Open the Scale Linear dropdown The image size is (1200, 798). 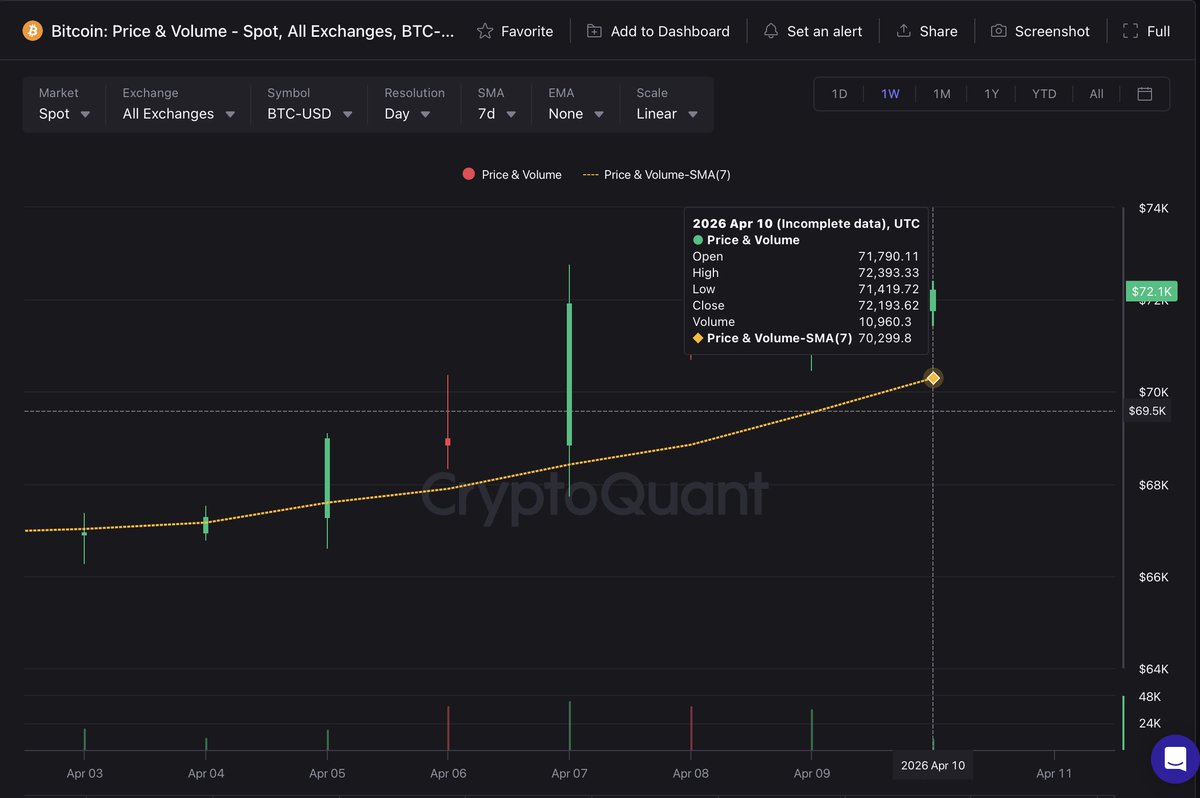[x=667, y=114]
